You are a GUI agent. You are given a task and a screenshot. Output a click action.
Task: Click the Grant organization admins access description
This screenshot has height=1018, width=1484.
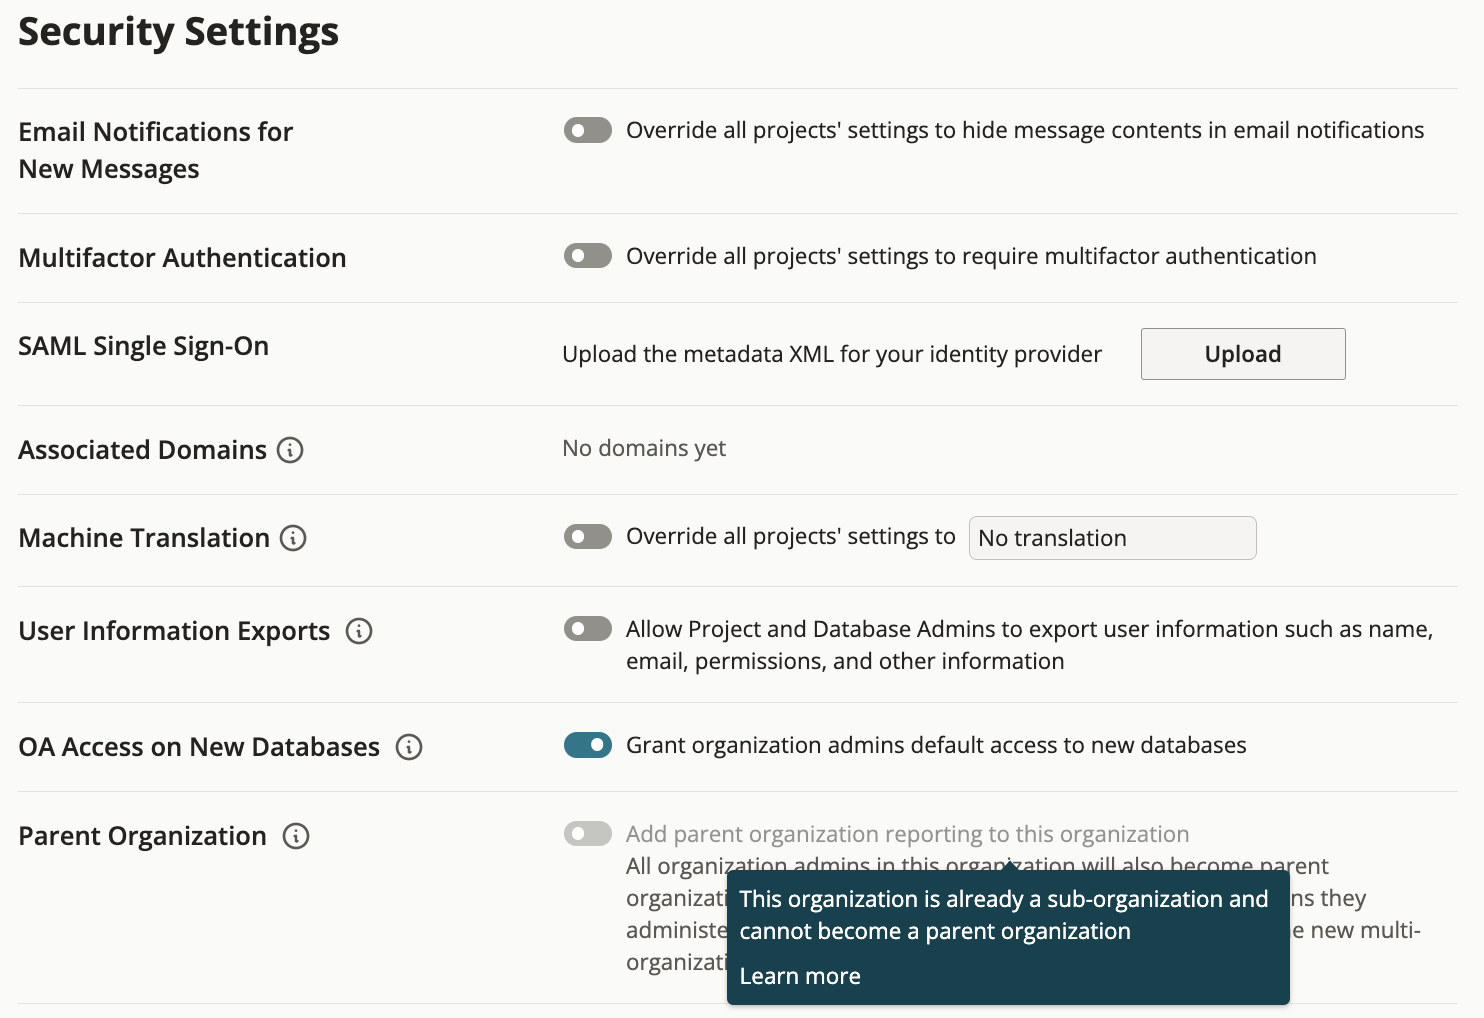[935, 745]
